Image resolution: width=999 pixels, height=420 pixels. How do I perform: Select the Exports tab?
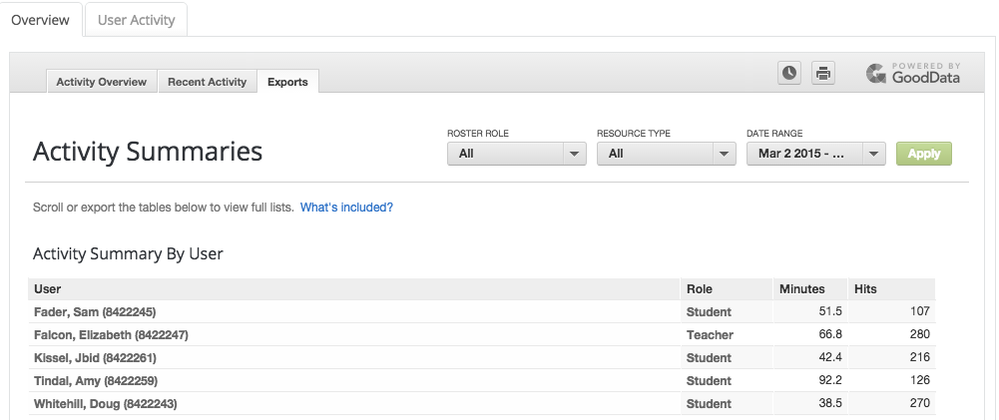[x=287, y=82]
